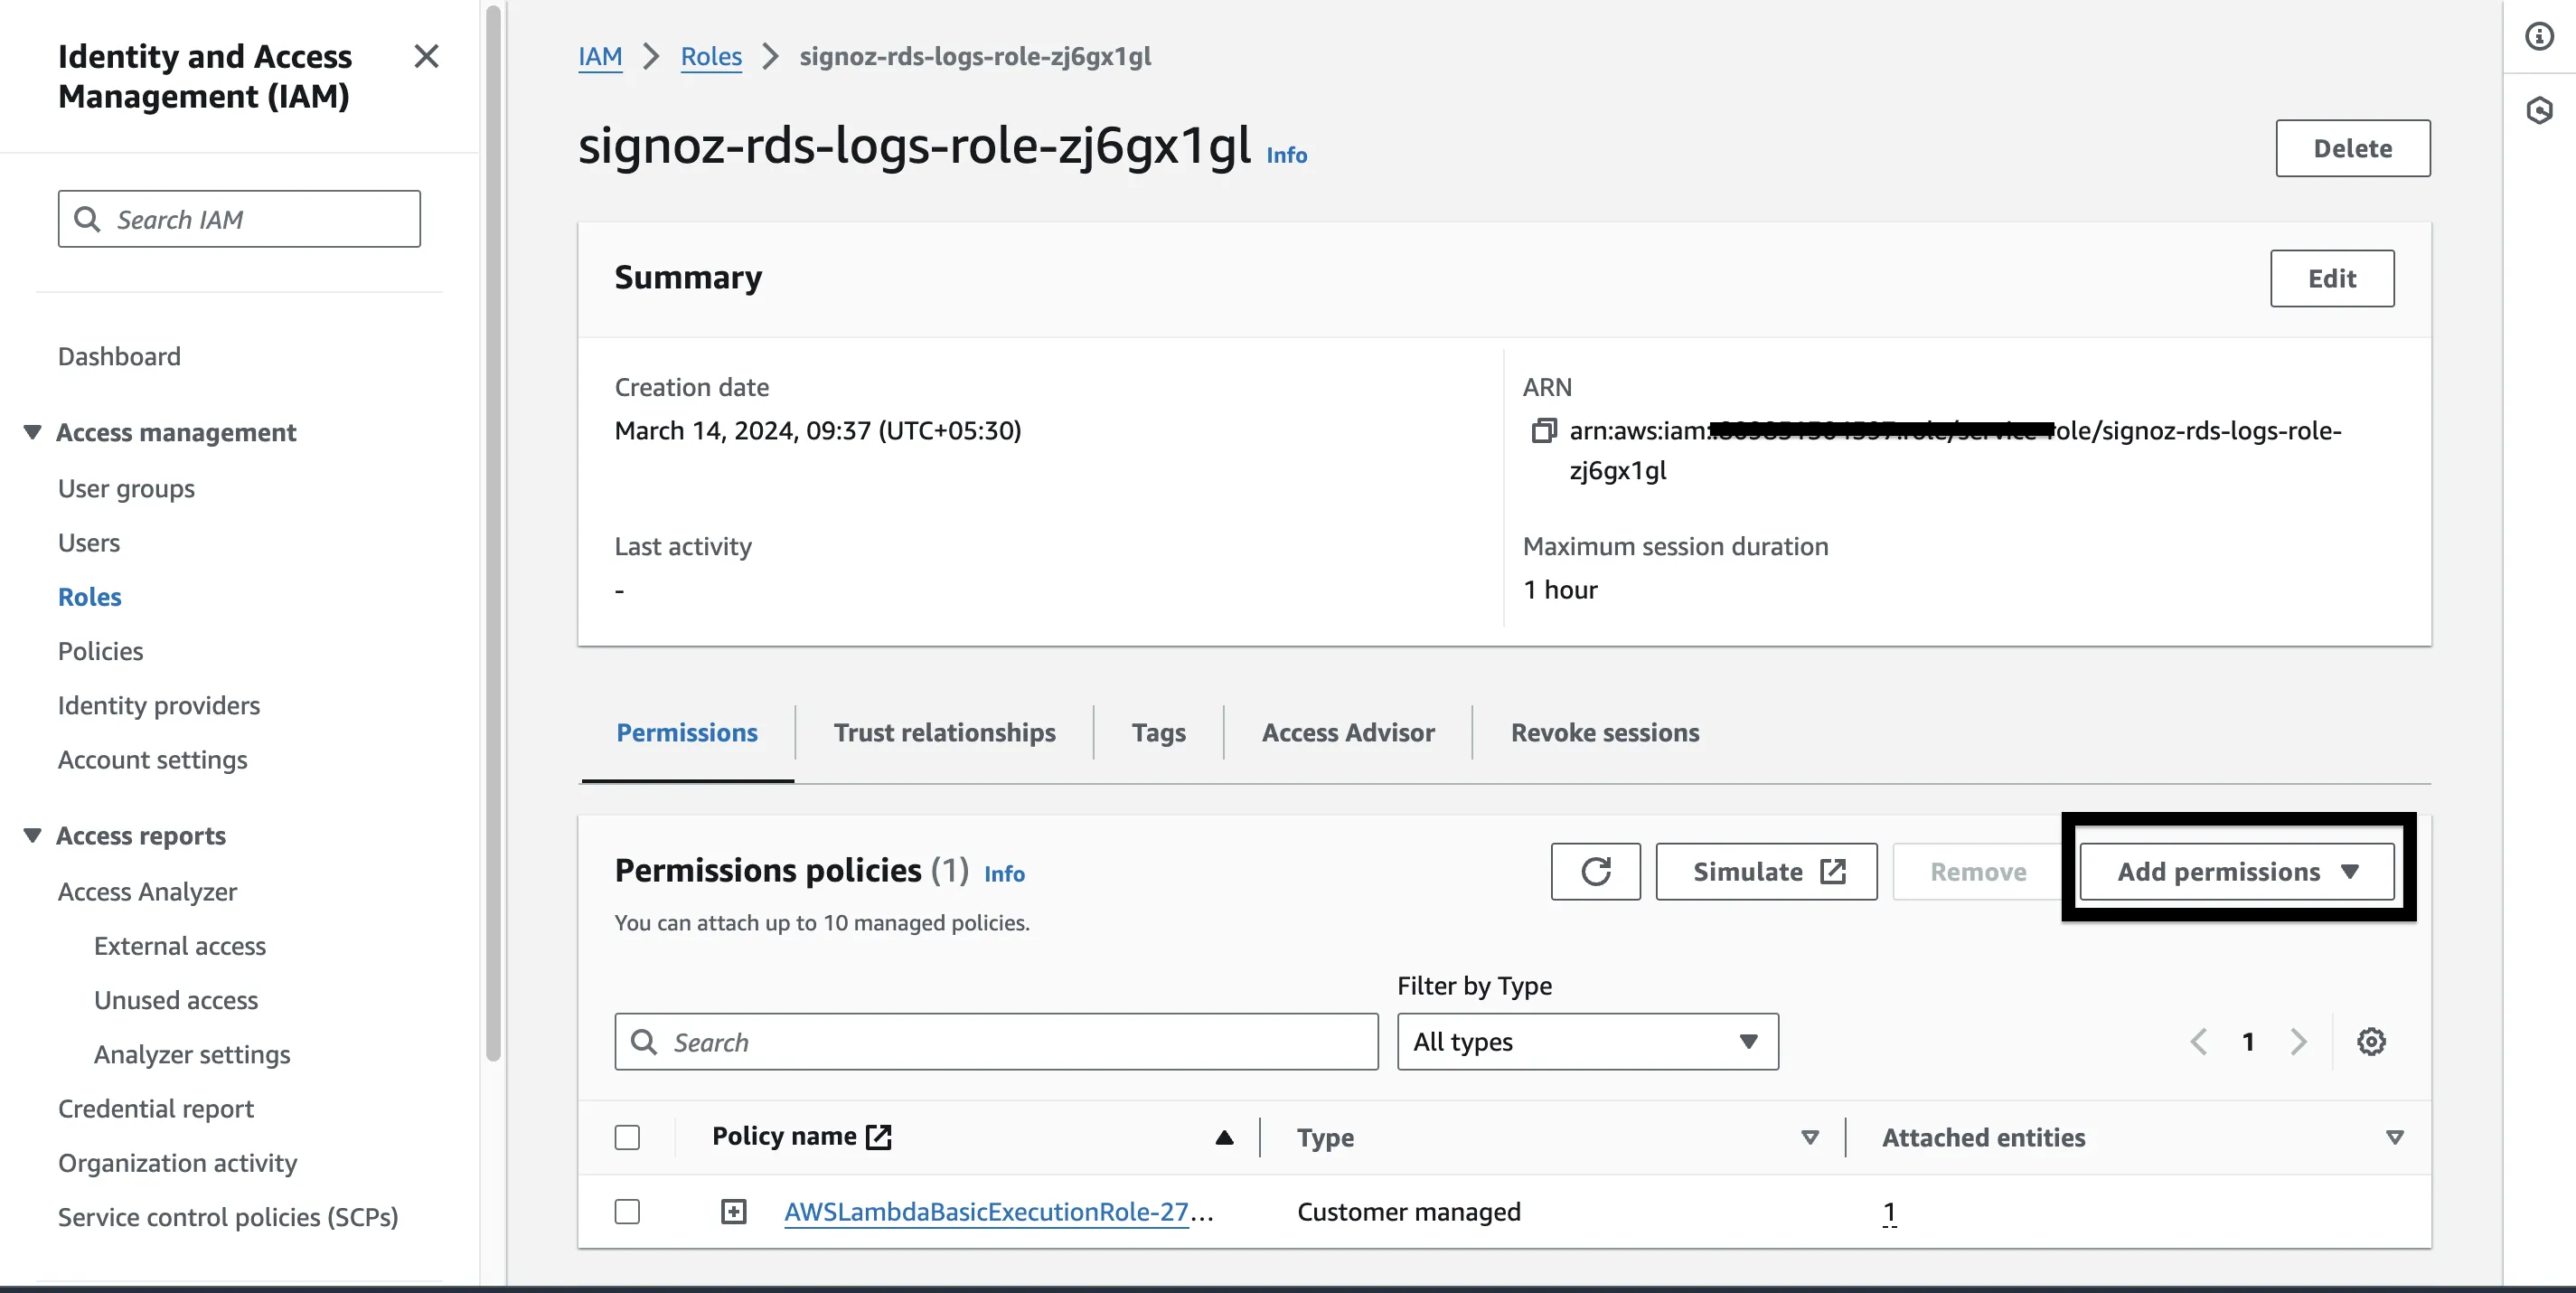Open Service control policies (SCPs)
2576x1293 pixels.
click(228, 1216)
